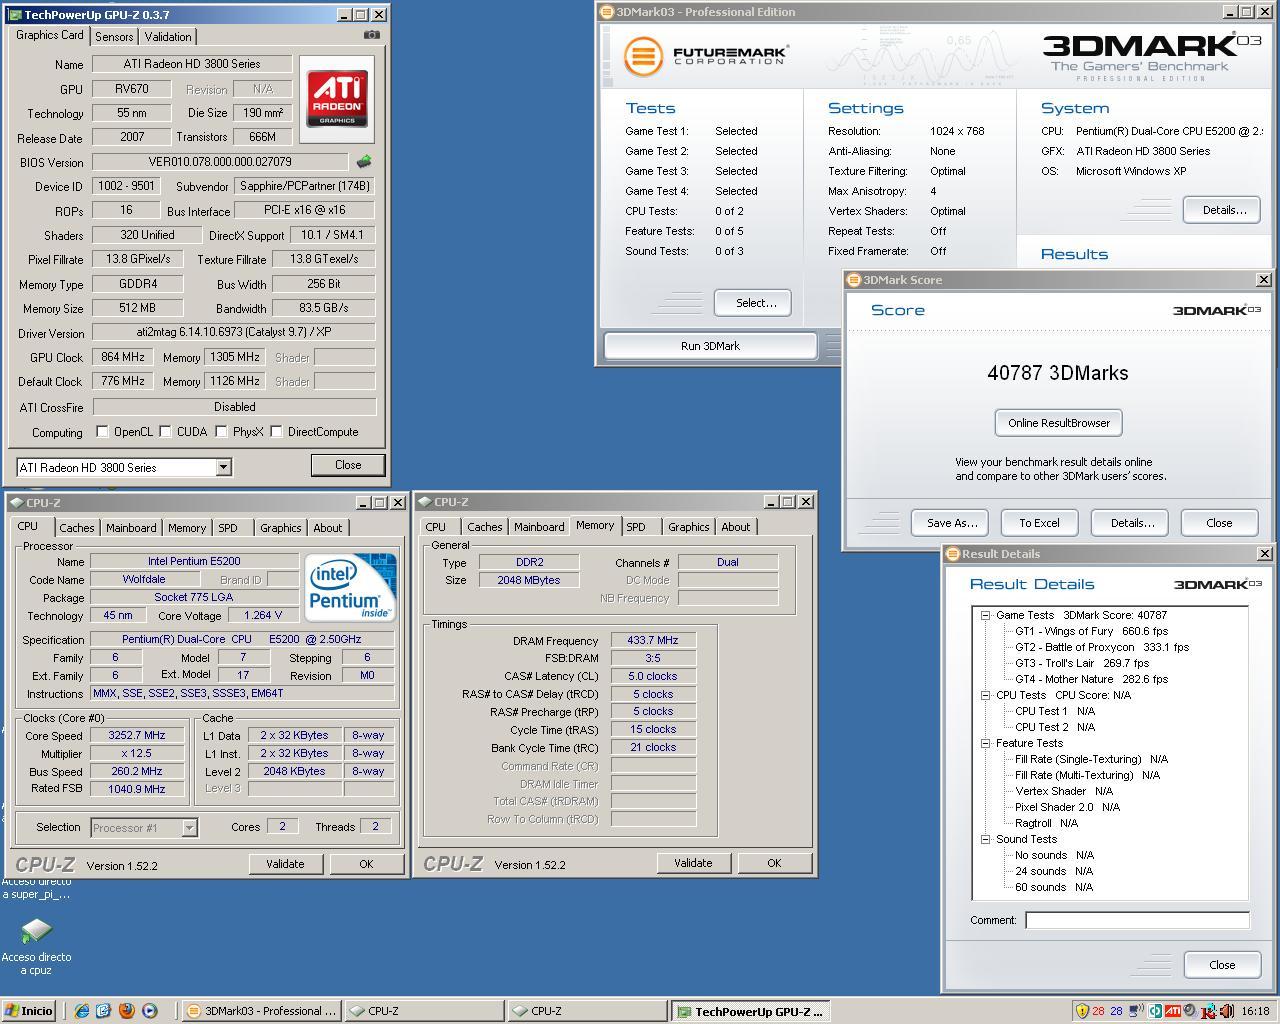Select GT1 - Wings of Fury result row

click(x=1091, y=631)
